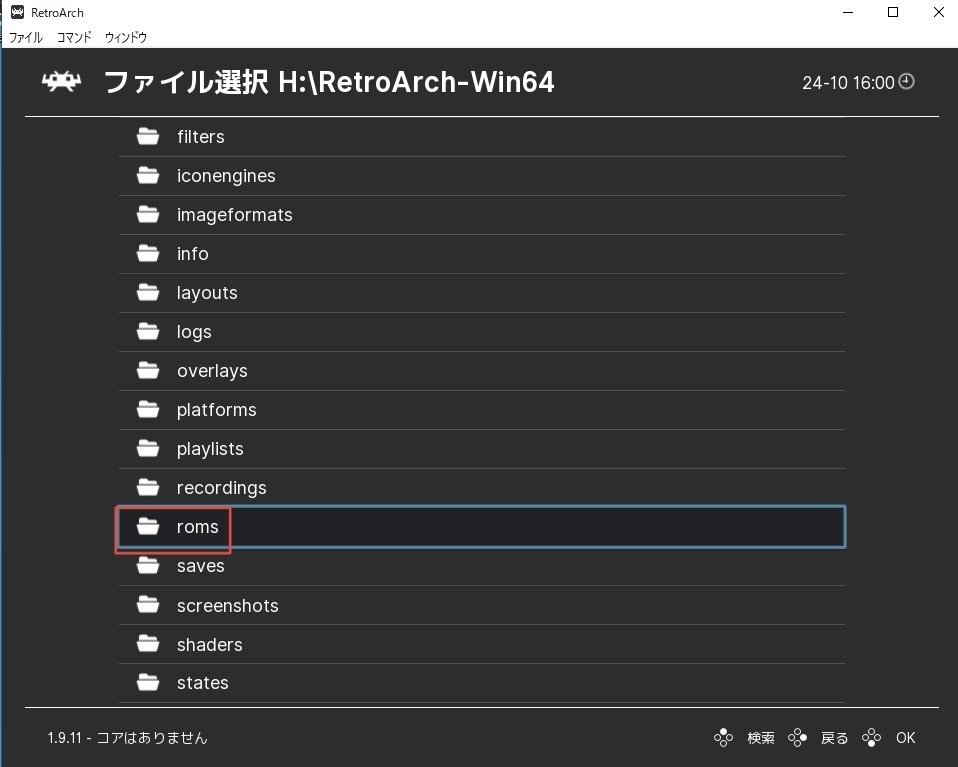Image resolution: width=958 pixels, height=767 pixels.
Task: Open the overlays folder row
Action: coord(482,371)
